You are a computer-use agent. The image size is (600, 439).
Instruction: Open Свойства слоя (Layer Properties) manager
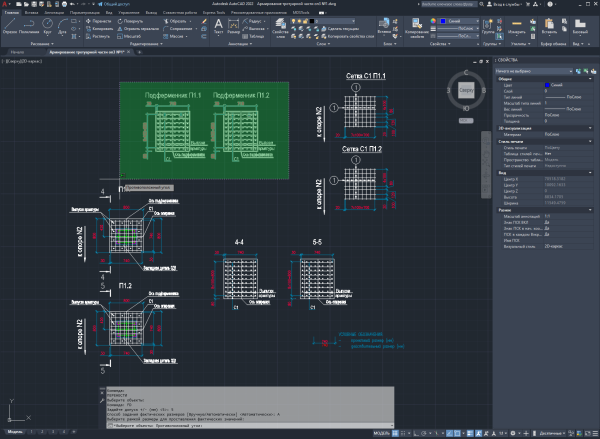point(280,28)
